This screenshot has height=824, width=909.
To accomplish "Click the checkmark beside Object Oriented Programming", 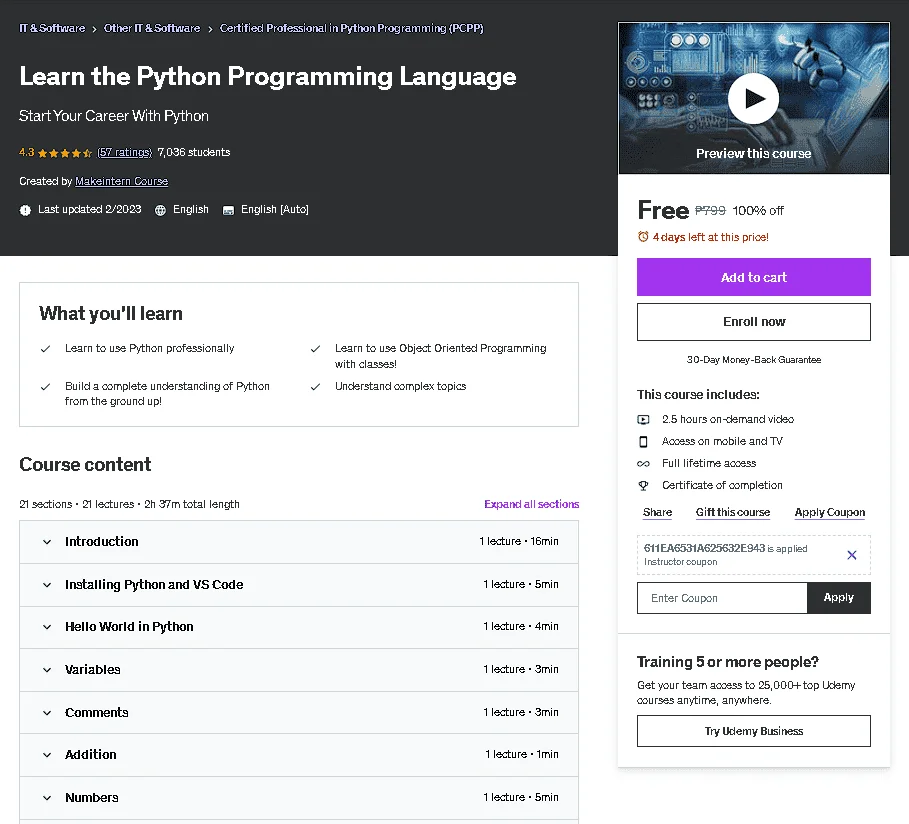I will pyautogui.click(x=315, y=349).
